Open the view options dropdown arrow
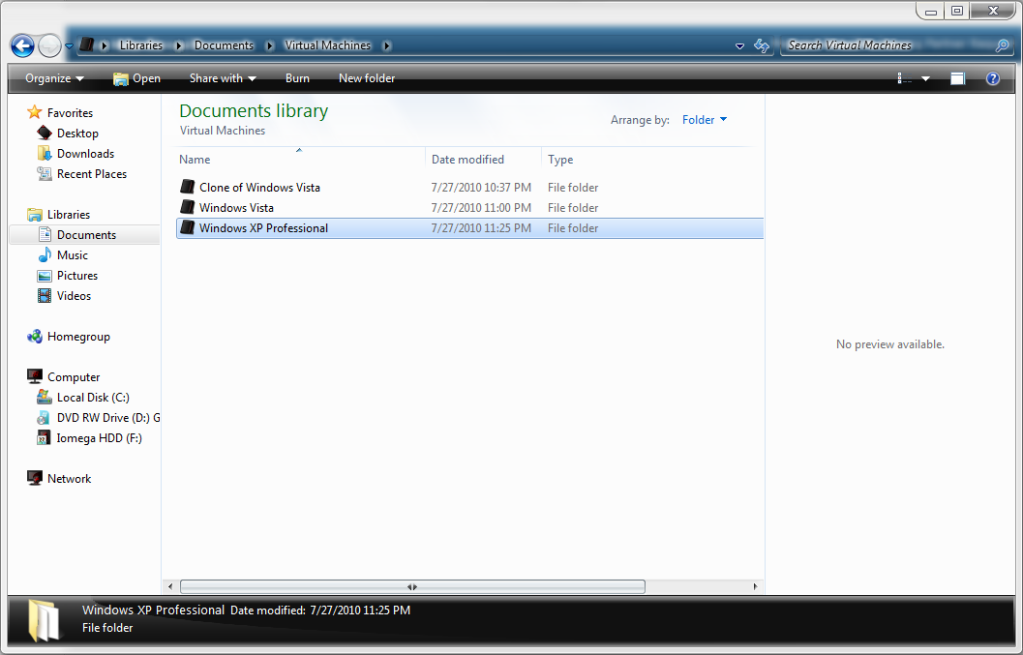This screenshot has height=655, width=1023. 925,78
